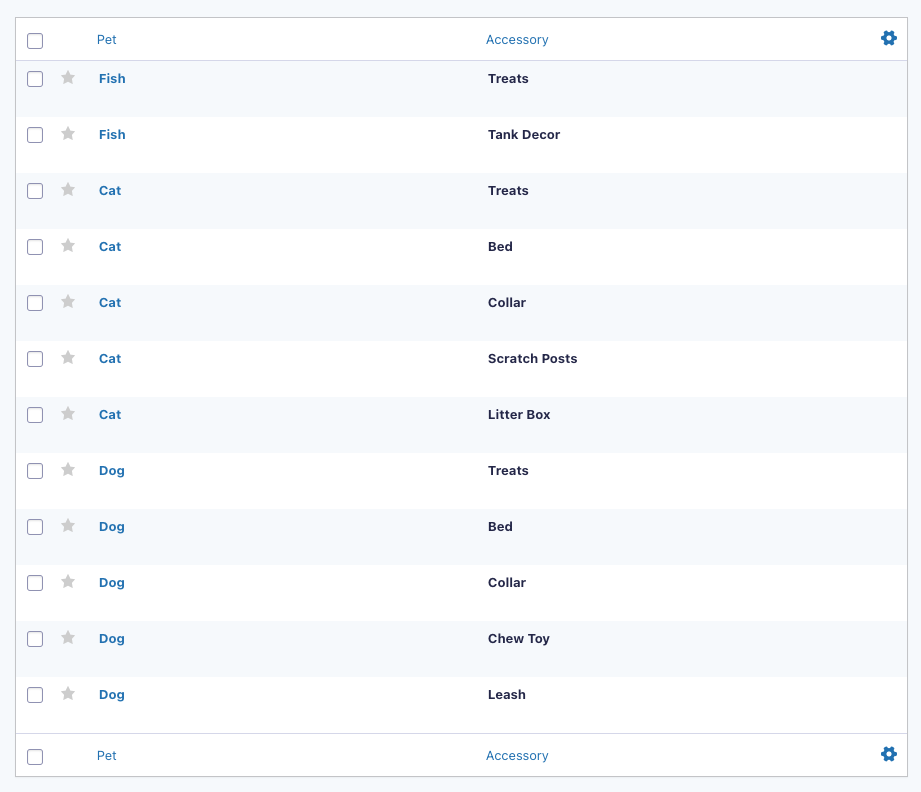Tick the select-all checkbox in header
The width and height of the screenshot is (921, 792).
pyautogui.click(x=35, y=41)
